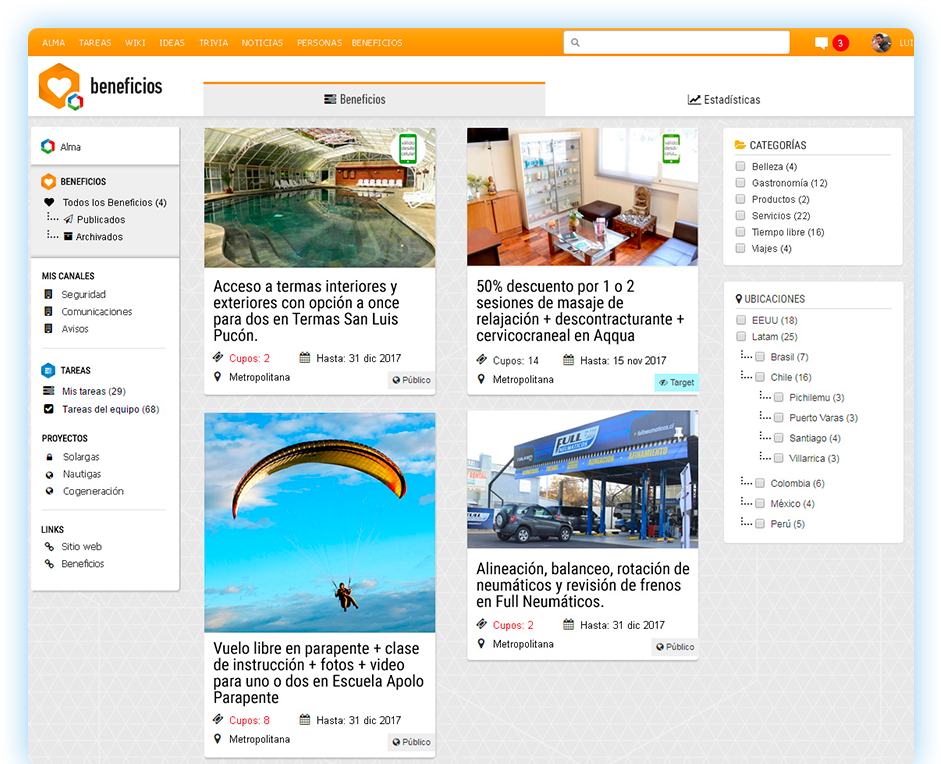Open Tareas del equipo (68) link
Viewport: 941px width, 764px height.
pos(110,409)
